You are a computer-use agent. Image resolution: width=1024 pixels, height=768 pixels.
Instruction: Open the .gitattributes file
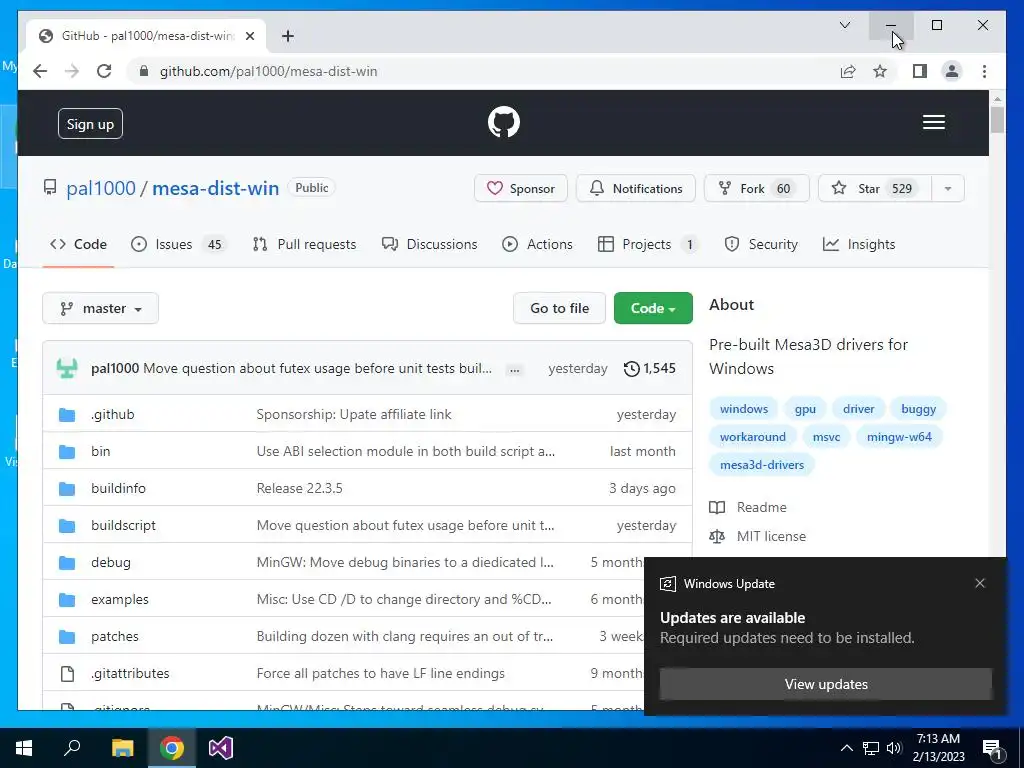[130, 673]
